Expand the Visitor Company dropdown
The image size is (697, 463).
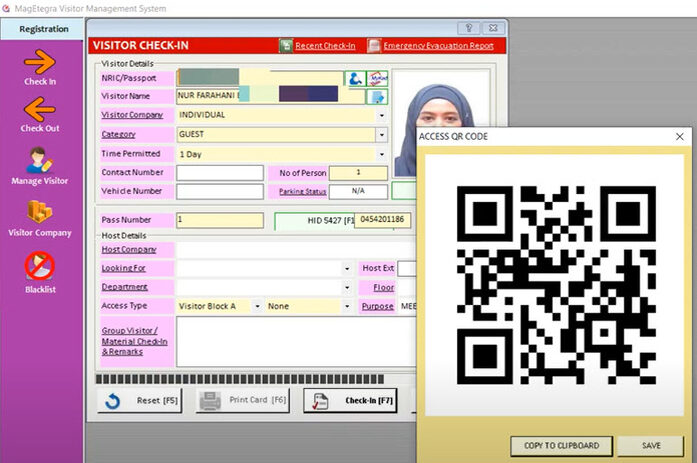coord(381,116)
